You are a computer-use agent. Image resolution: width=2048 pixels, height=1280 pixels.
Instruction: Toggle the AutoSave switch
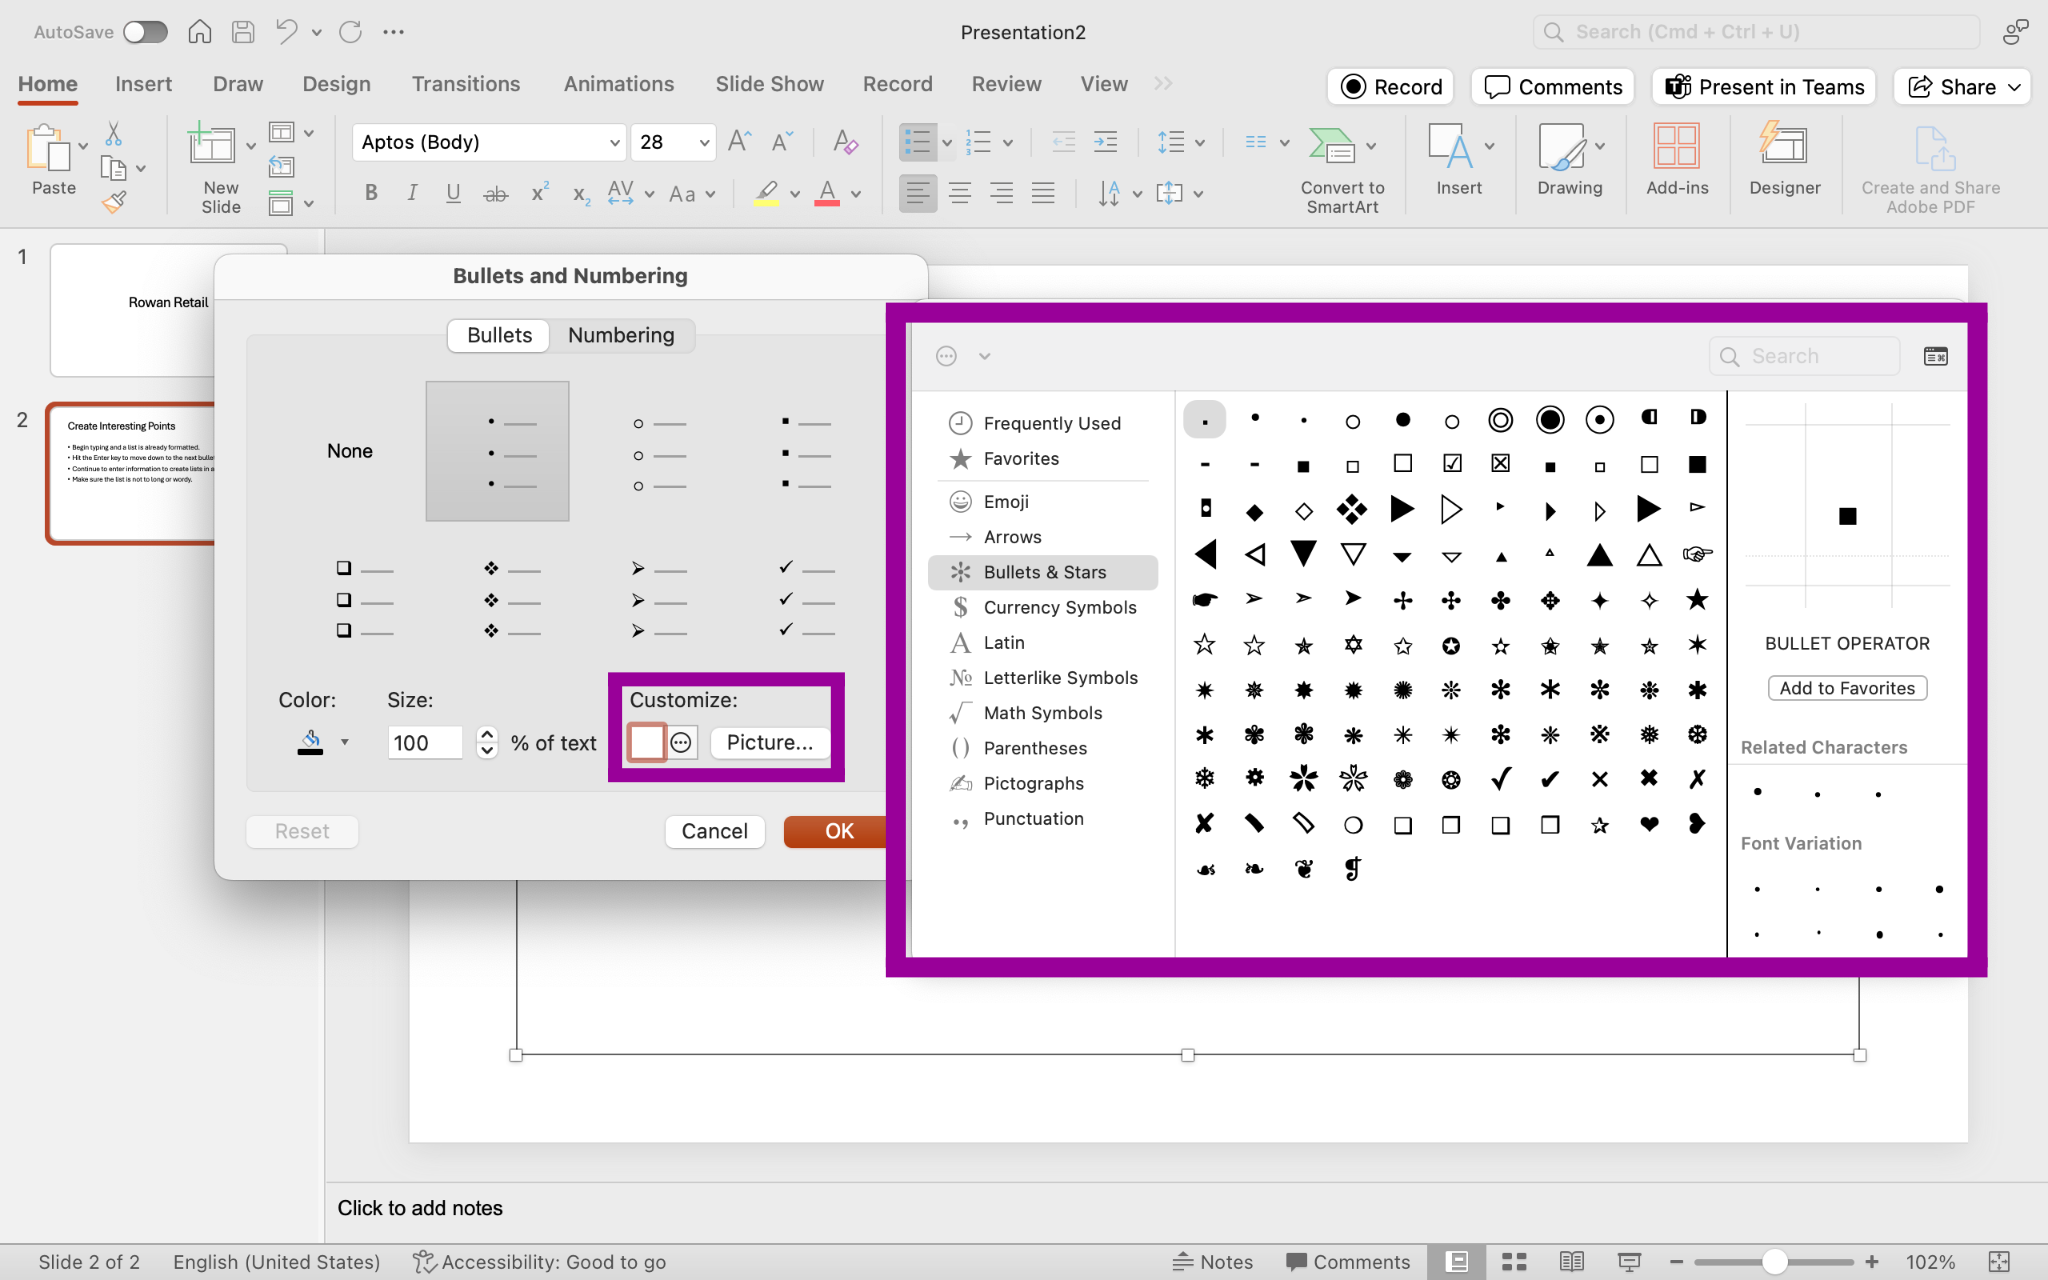click(145, 32)
